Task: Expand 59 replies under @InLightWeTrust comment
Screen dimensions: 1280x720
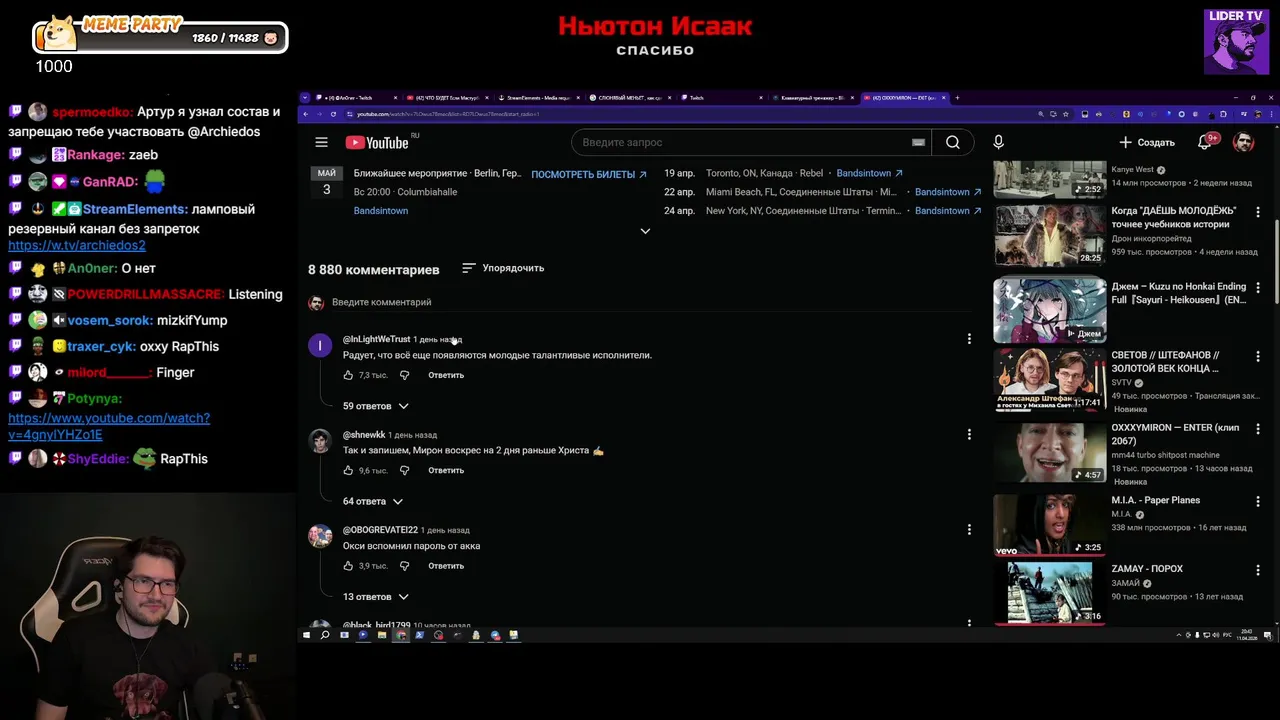Action: coord(376,406)
